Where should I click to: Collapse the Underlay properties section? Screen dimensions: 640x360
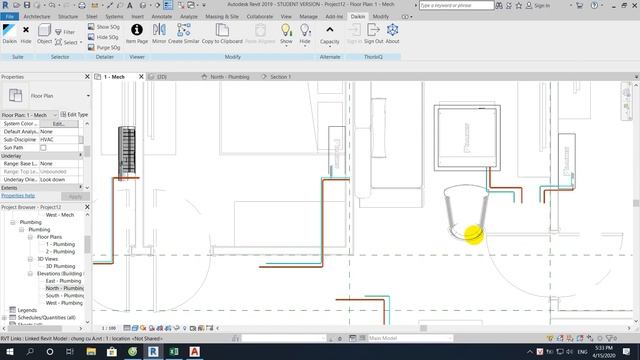click(x=80, y=156)
